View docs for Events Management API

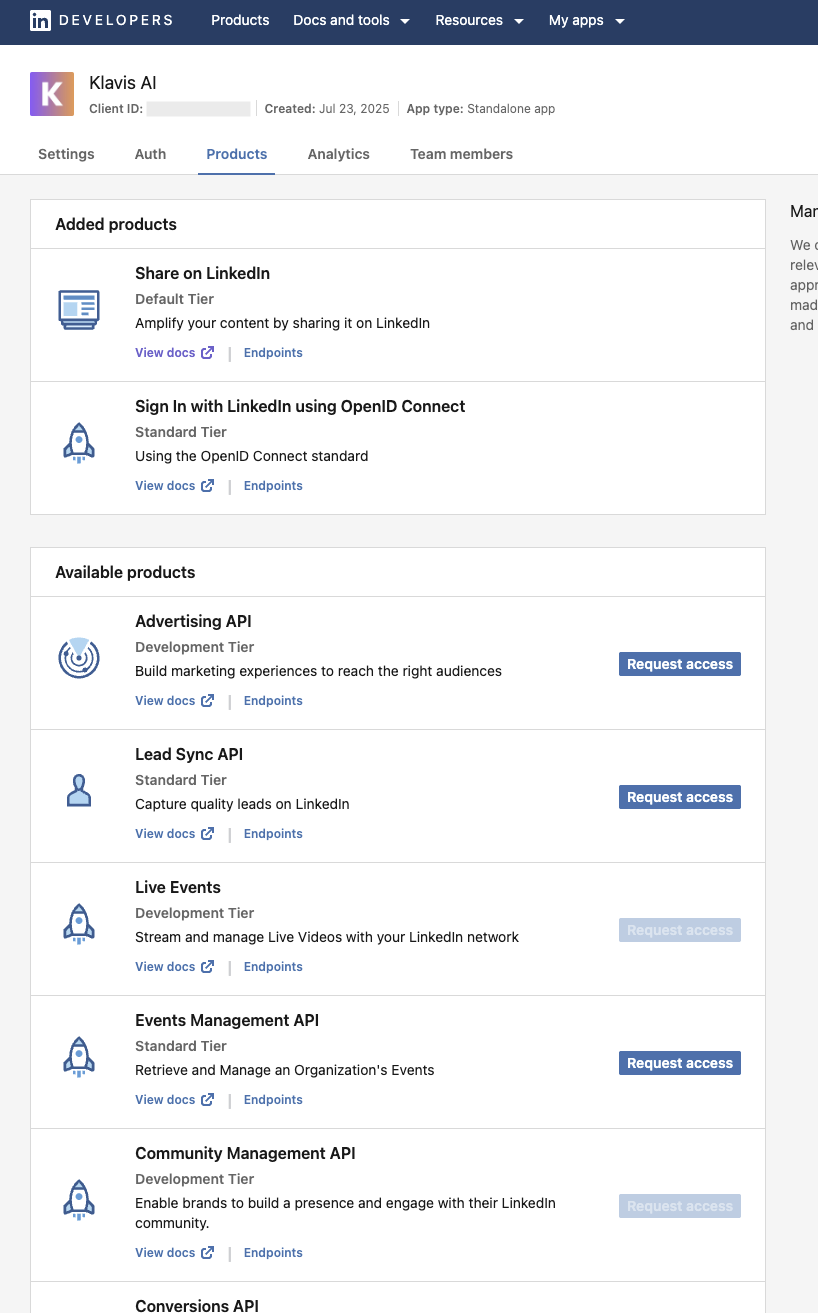pyautogui.click(x=174, y=1100)
